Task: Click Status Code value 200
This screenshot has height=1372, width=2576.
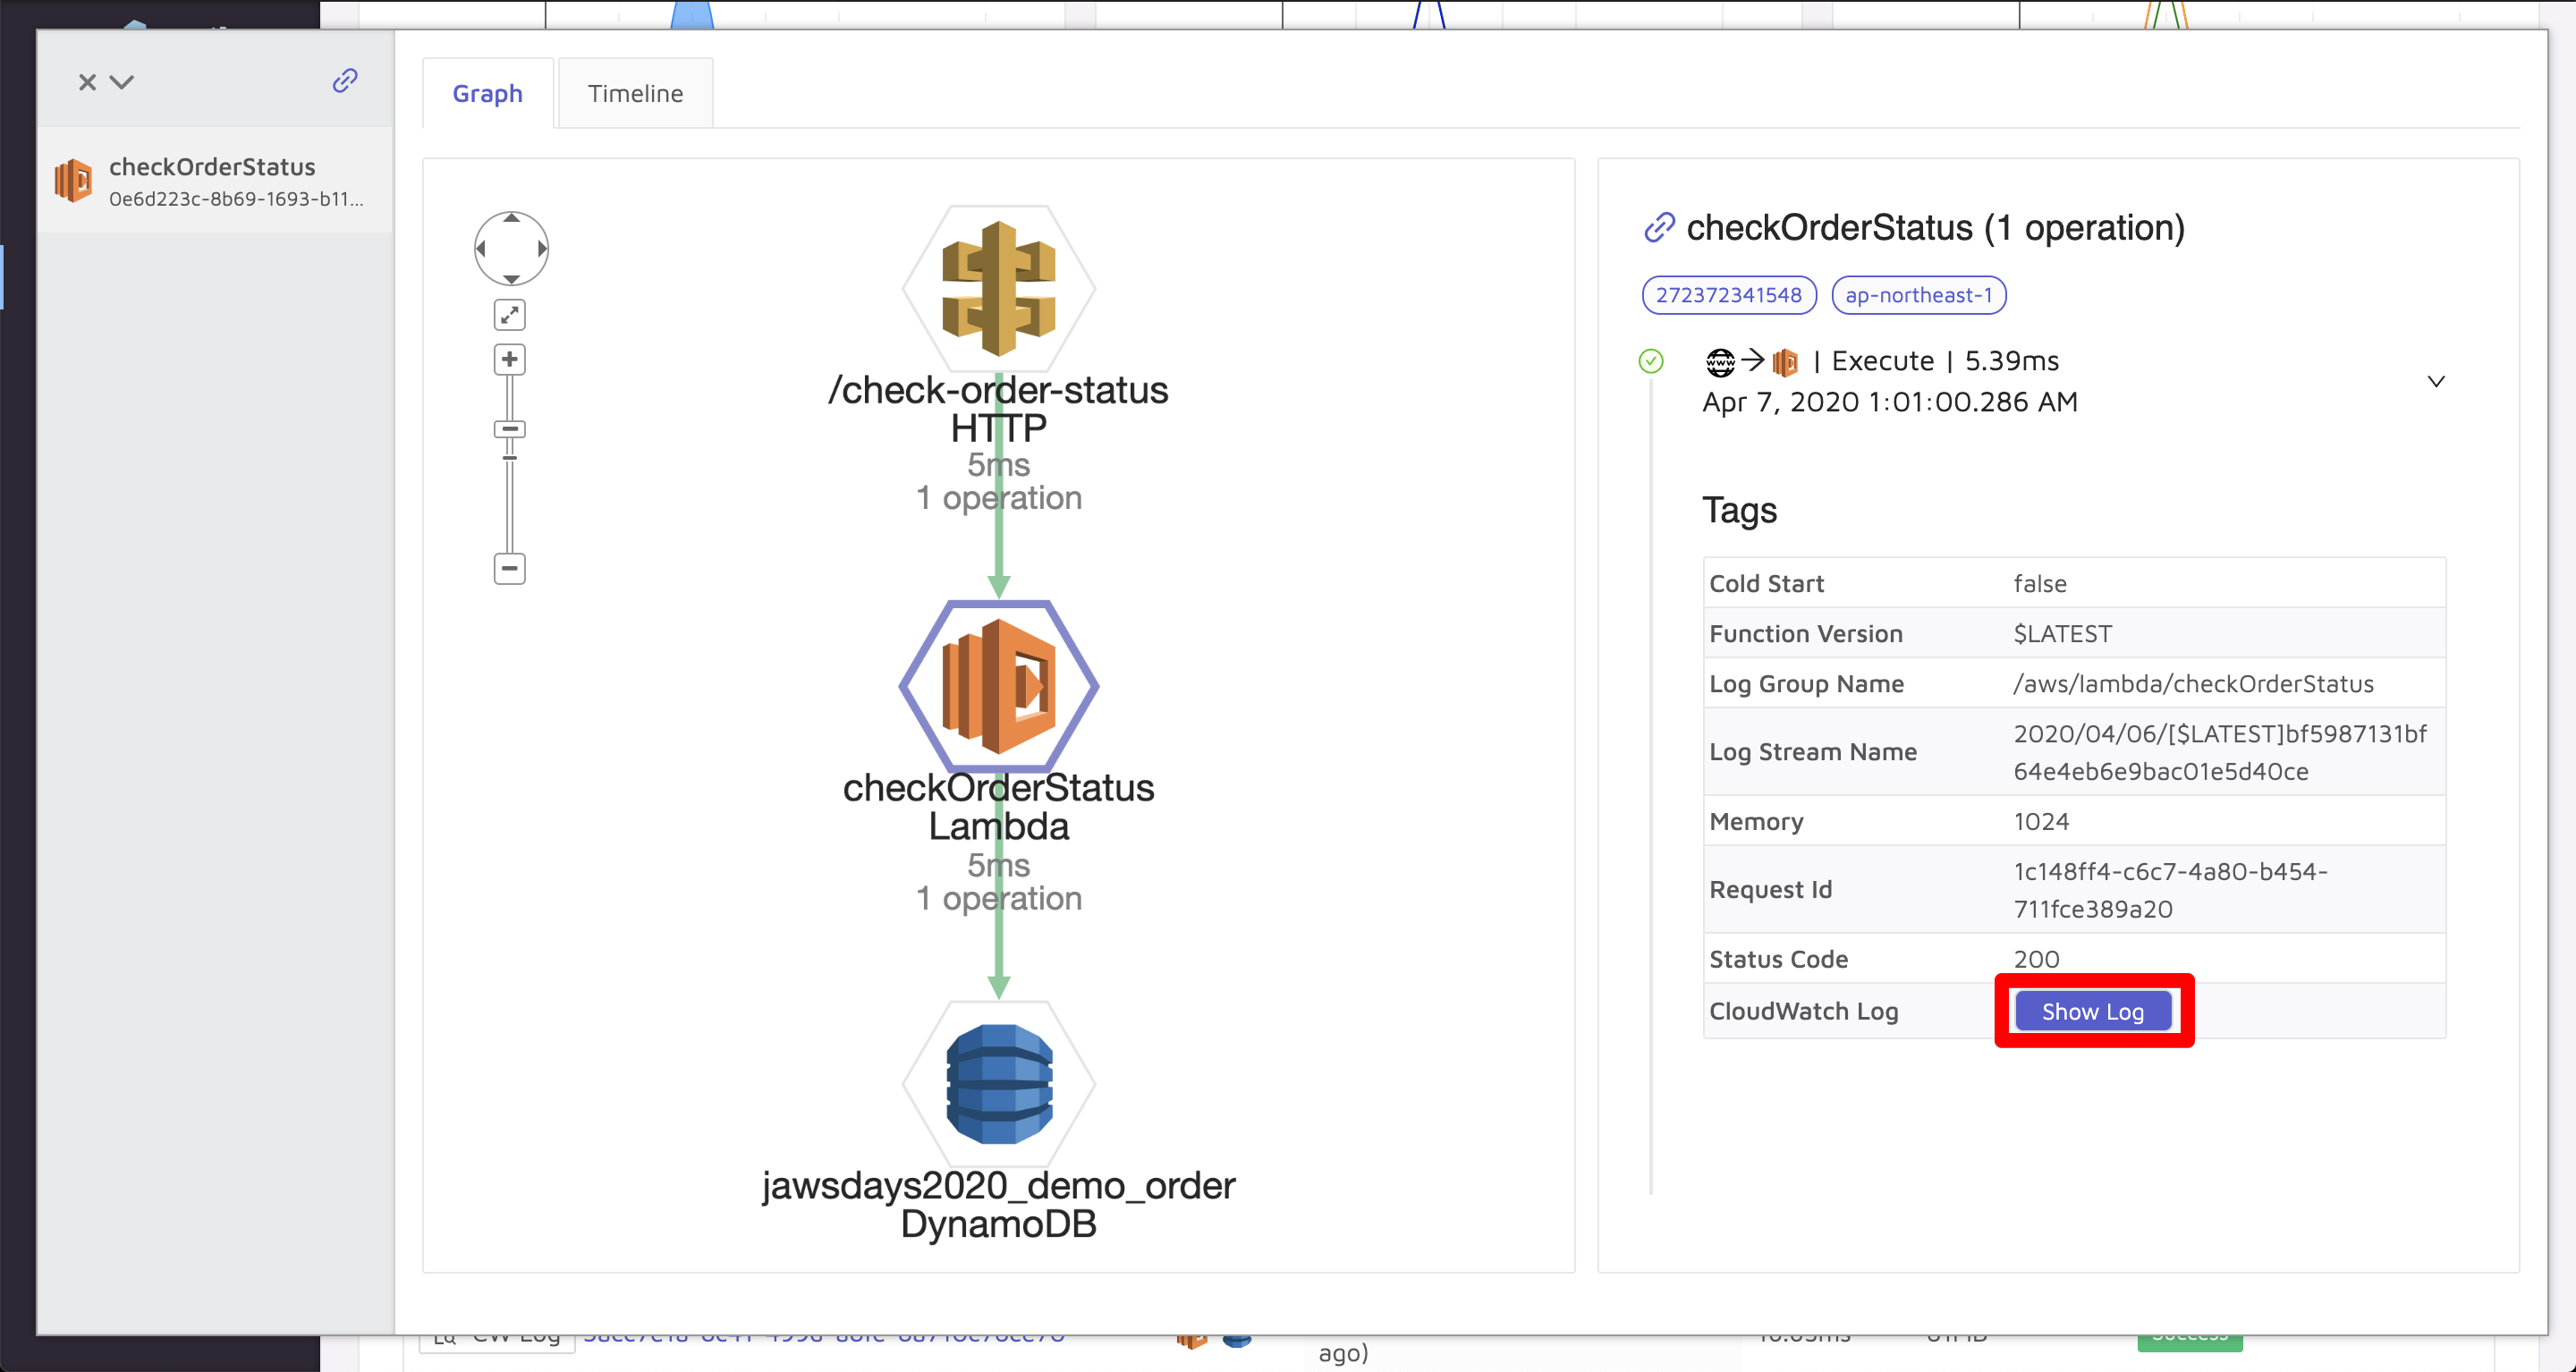Action: [x=2036, y=959]
